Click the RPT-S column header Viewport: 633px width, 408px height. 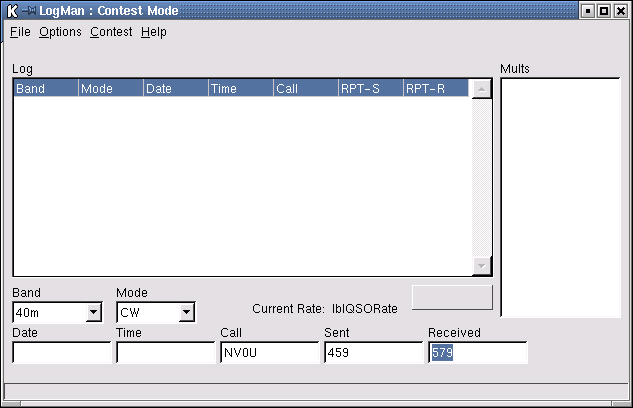pos(370,89)
